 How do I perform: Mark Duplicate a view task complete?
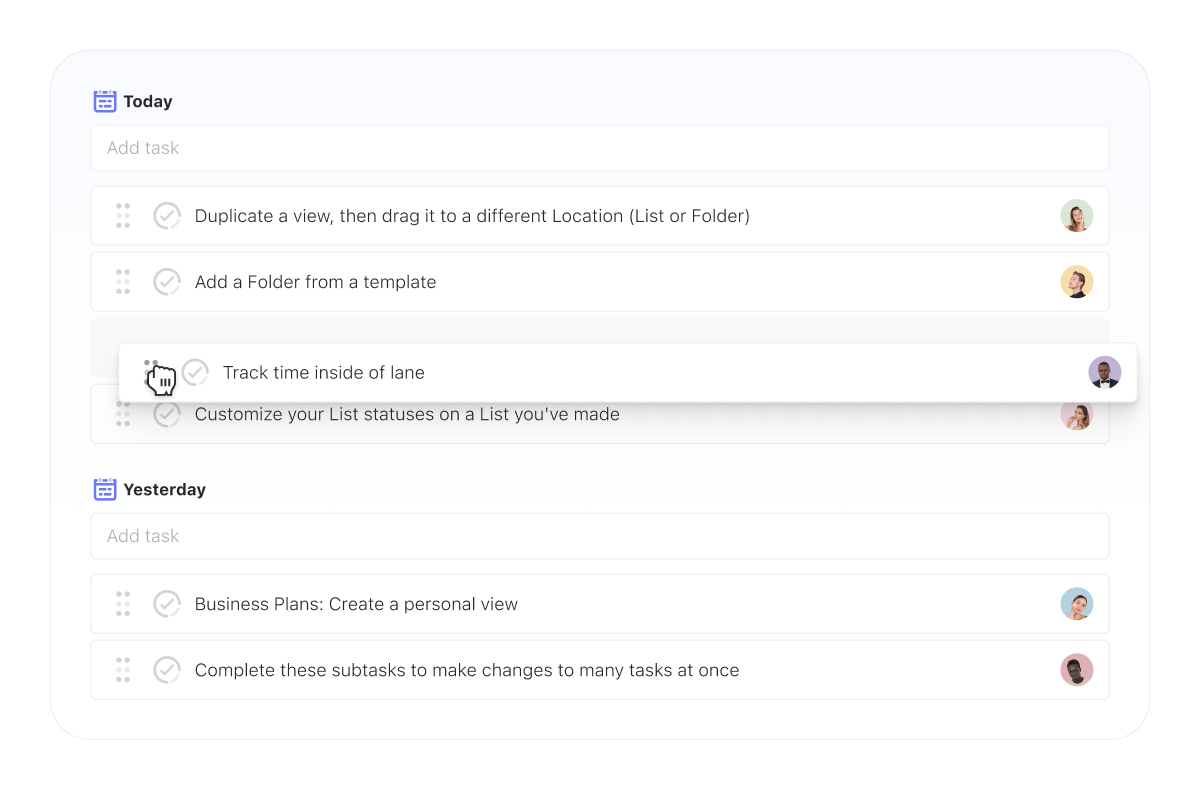pos(167,216)
